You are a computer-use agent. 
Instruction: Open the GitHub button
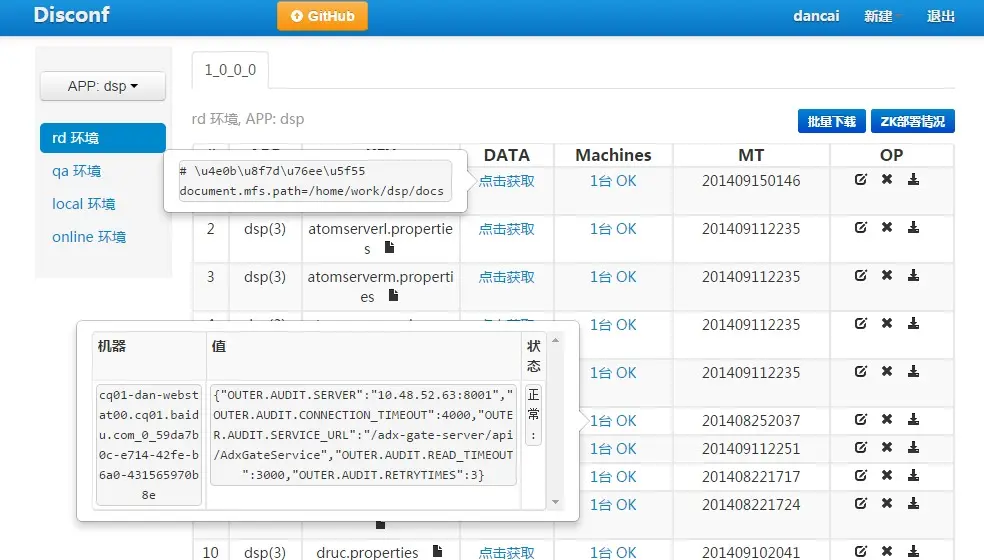(x=323, y=16)
